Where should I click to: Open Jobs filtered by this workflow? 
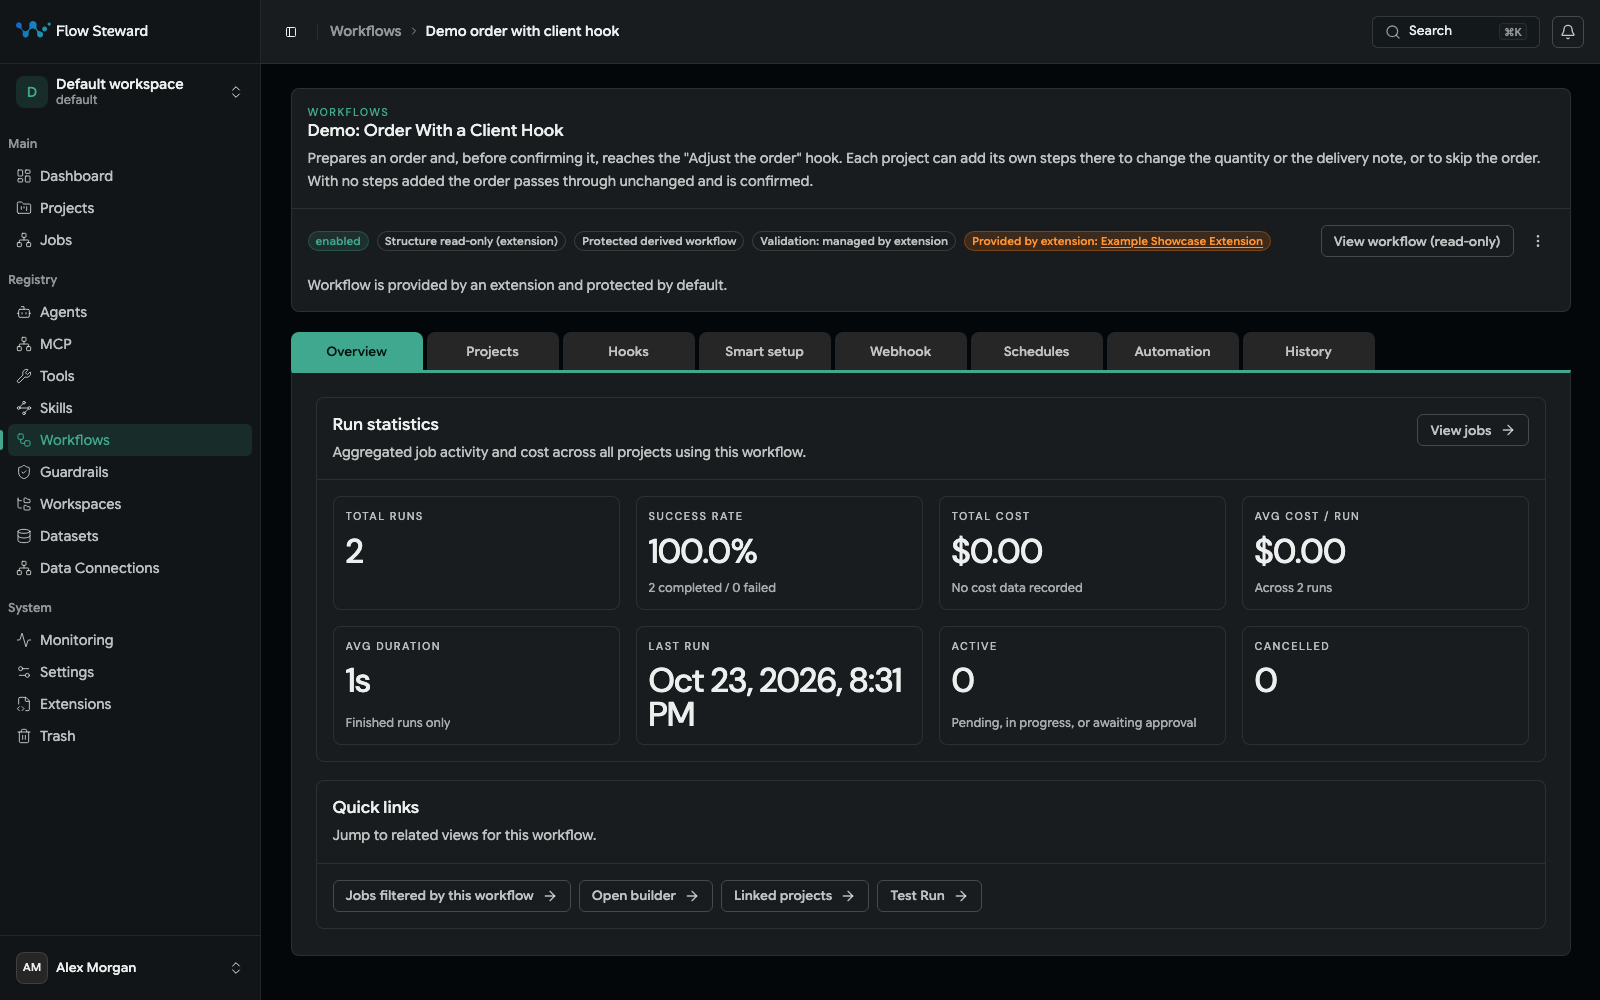(451, 896)
